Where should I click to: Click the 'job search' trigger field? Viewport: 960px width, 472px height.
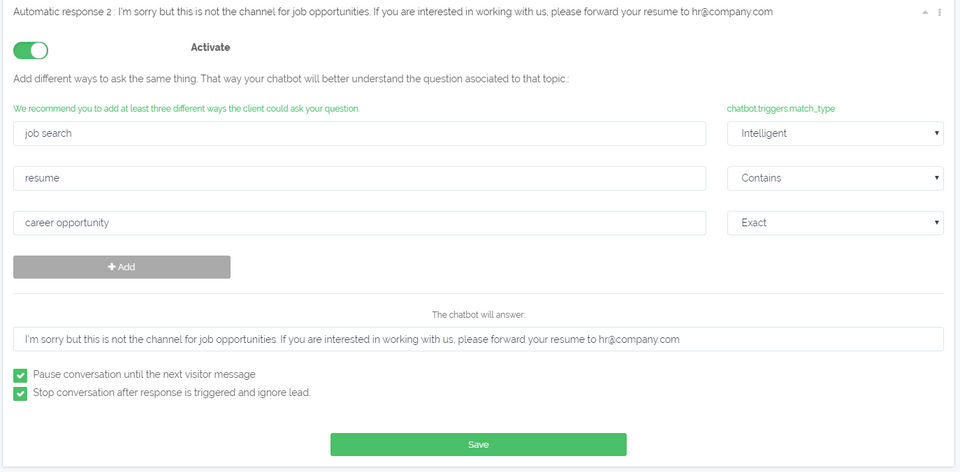tap(360, 133)
